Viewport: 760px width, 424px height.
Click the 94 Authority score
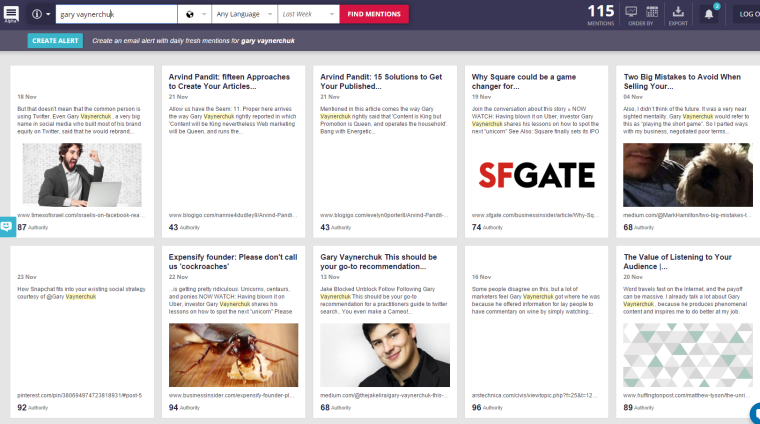pos(184,408)
